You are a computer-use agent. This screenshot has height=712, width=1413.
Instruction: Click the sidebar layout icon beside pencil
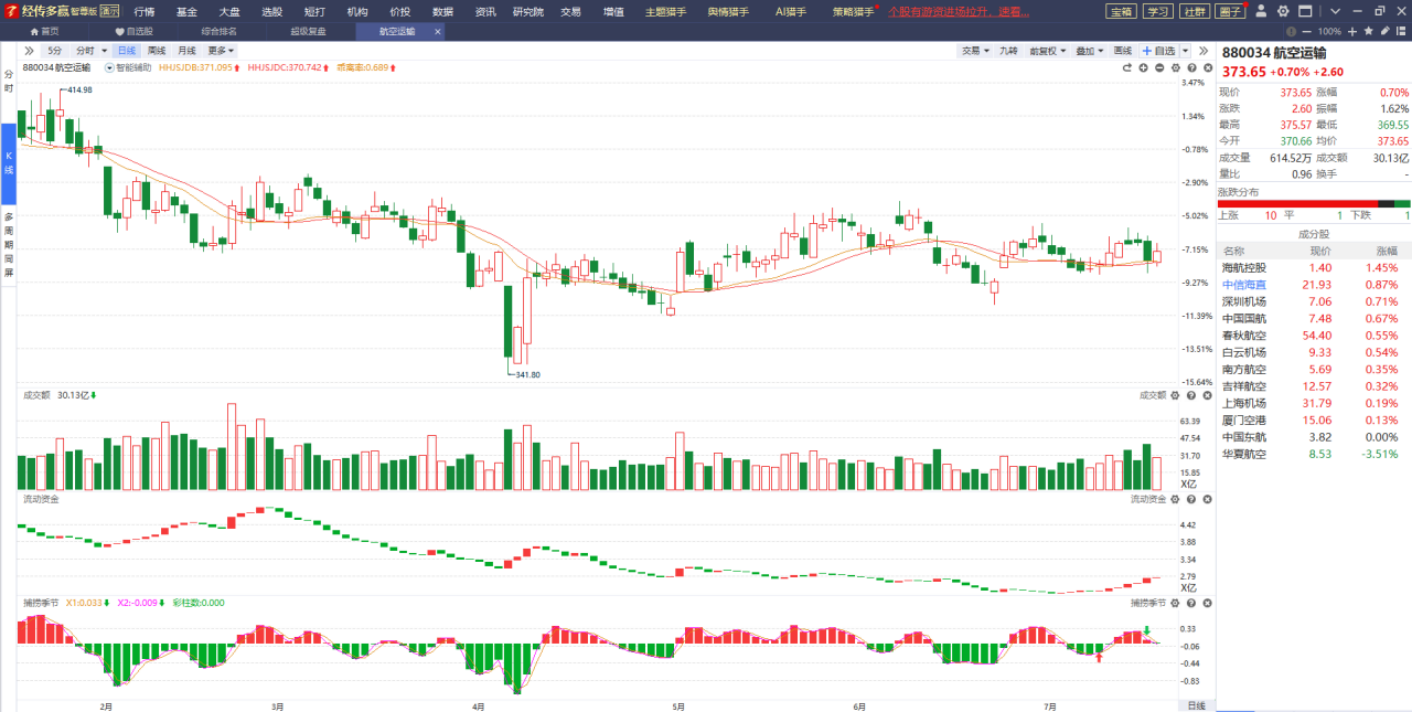(x=1400, y=31)
